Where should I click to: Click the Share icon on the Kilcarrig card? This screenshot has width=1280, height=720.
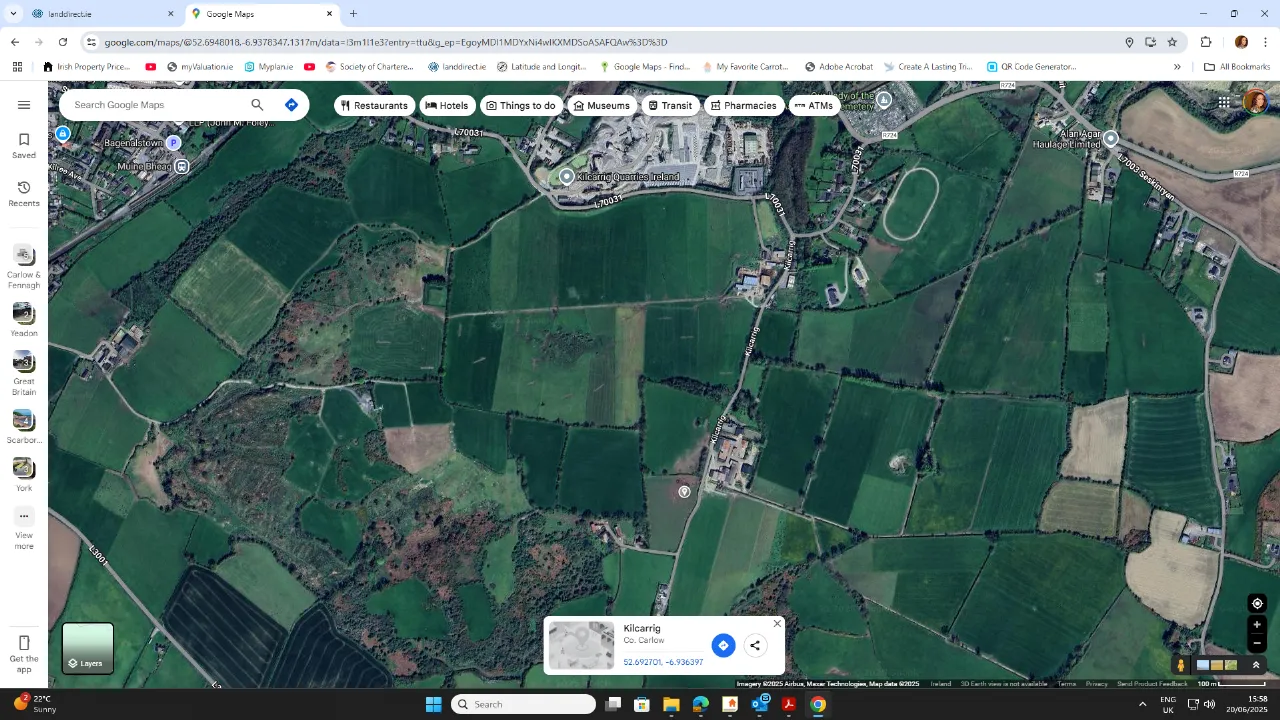755,645
